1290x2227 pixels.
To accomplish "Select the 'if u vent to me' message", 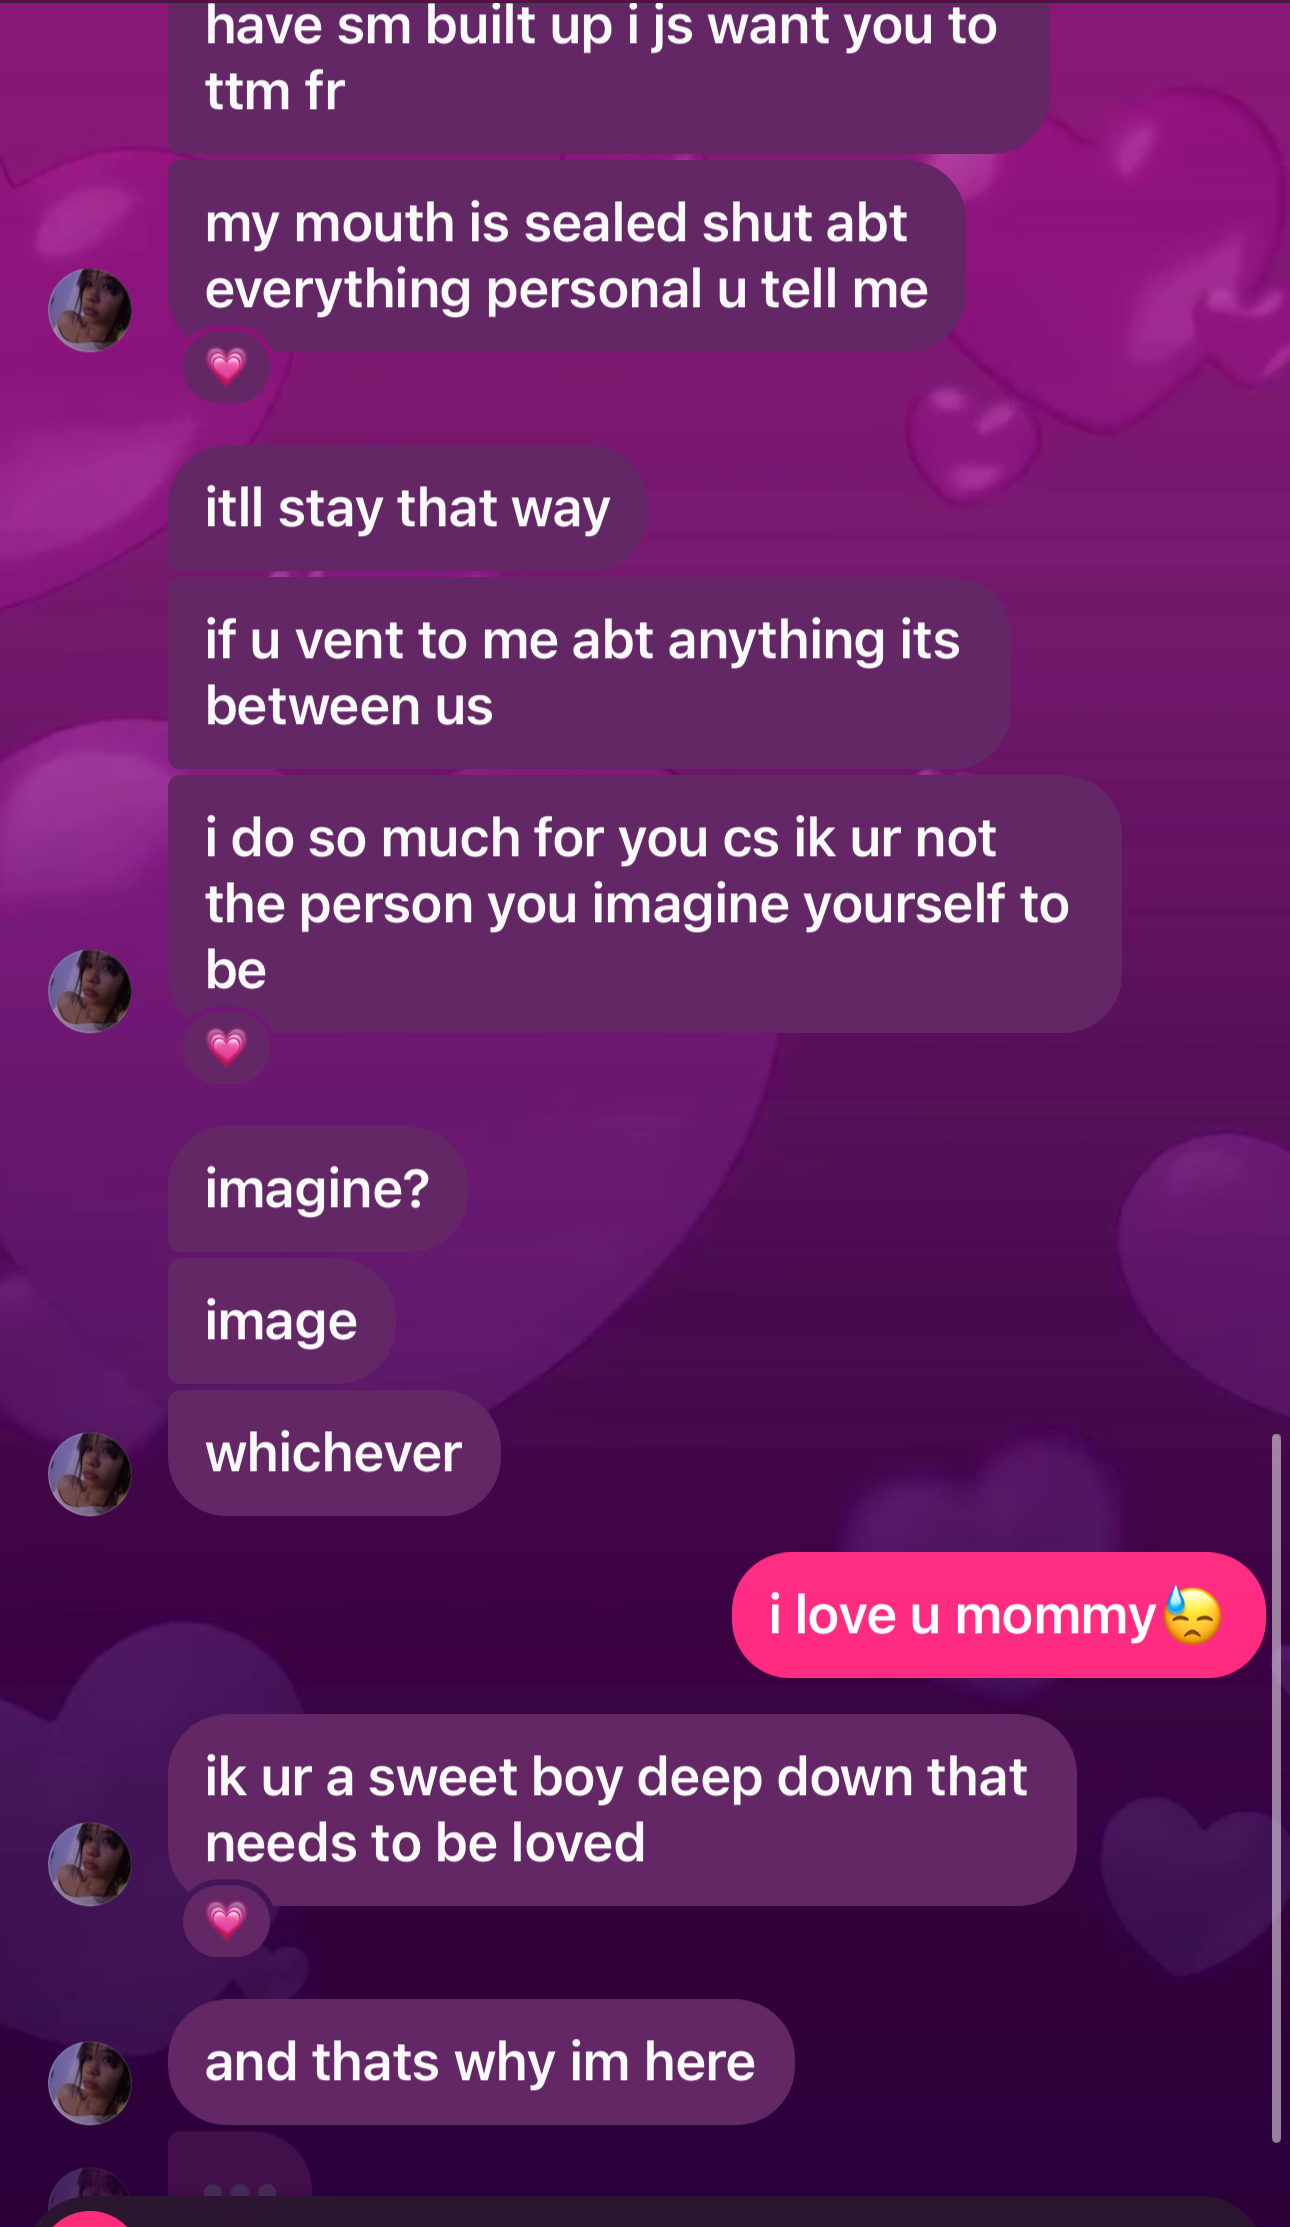I will 589,673.
